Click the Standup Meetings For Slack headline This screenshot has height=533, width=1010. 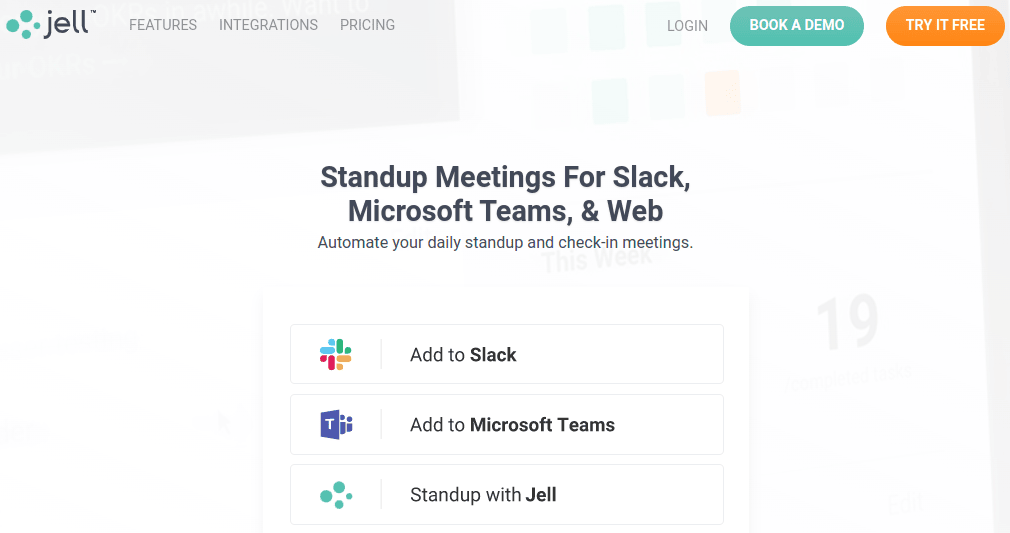tap(506, 194)
